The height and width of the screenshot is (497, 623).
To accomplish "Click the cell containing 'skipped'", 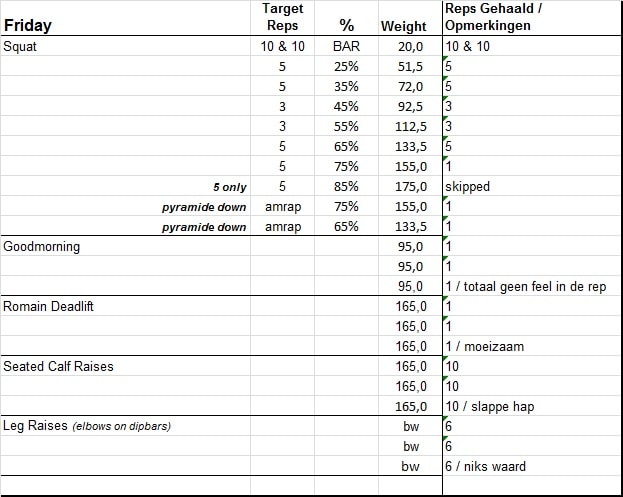I will [x=467, y=186].
